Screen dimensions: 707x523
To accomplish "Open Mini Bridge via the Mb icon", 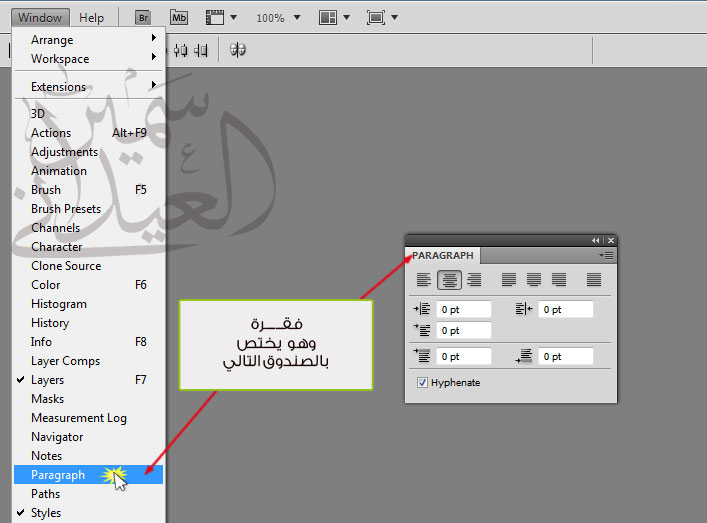I will click(179, 18).
